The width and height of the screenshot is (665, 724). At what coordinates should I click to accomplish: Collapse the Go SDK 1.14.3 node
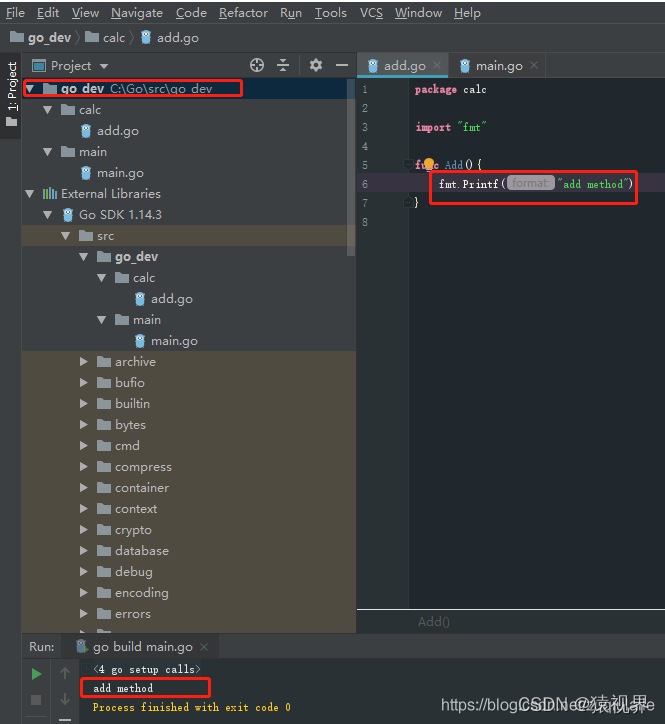(48, 215)
